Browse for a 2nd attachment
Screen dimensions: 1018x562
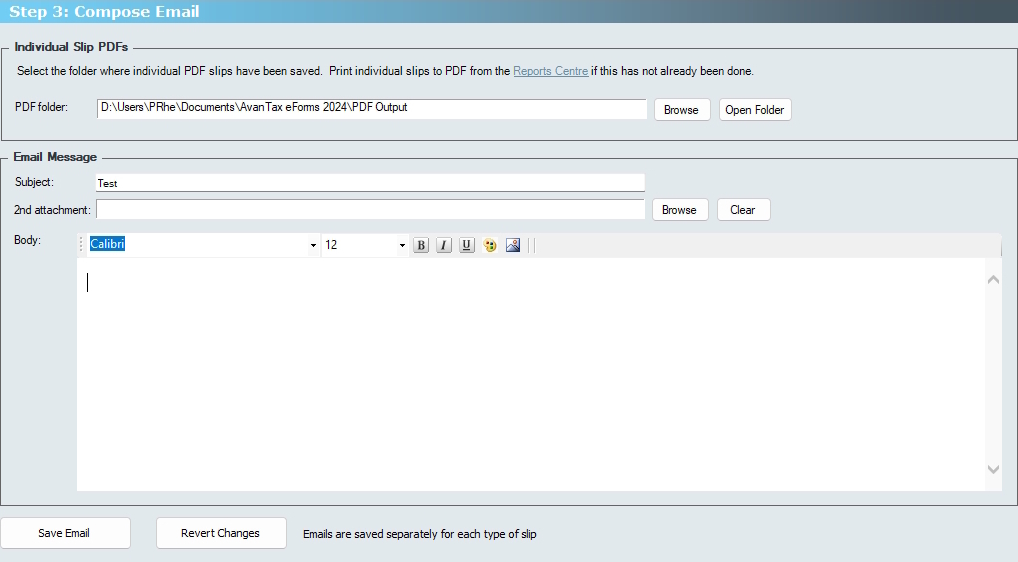coord(679,210)
